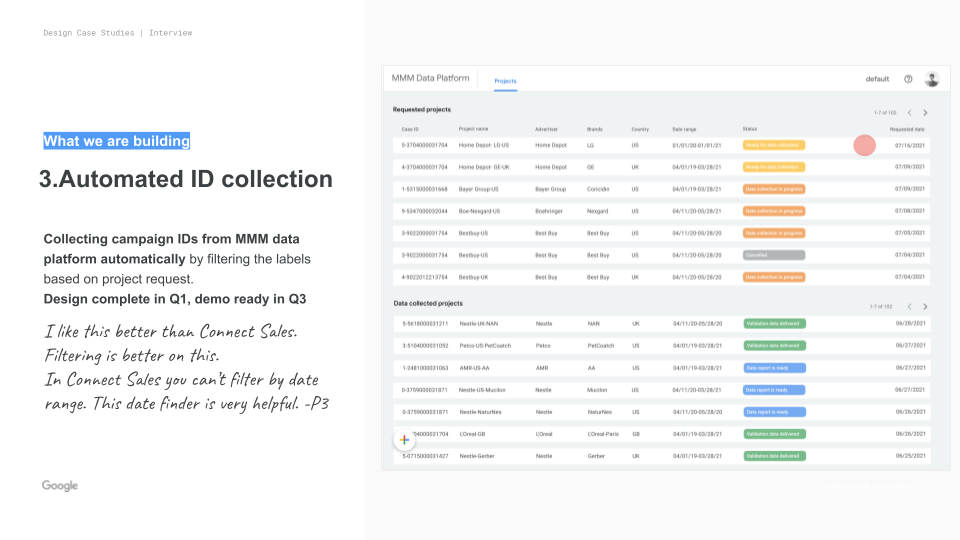Sort by the Country column header
Screen dimensions: 960x540
pos(640,129)
